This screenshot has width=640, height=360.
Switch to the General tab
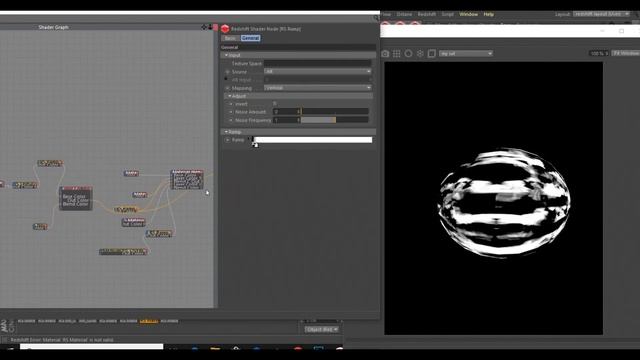click(x=250, y=38)
